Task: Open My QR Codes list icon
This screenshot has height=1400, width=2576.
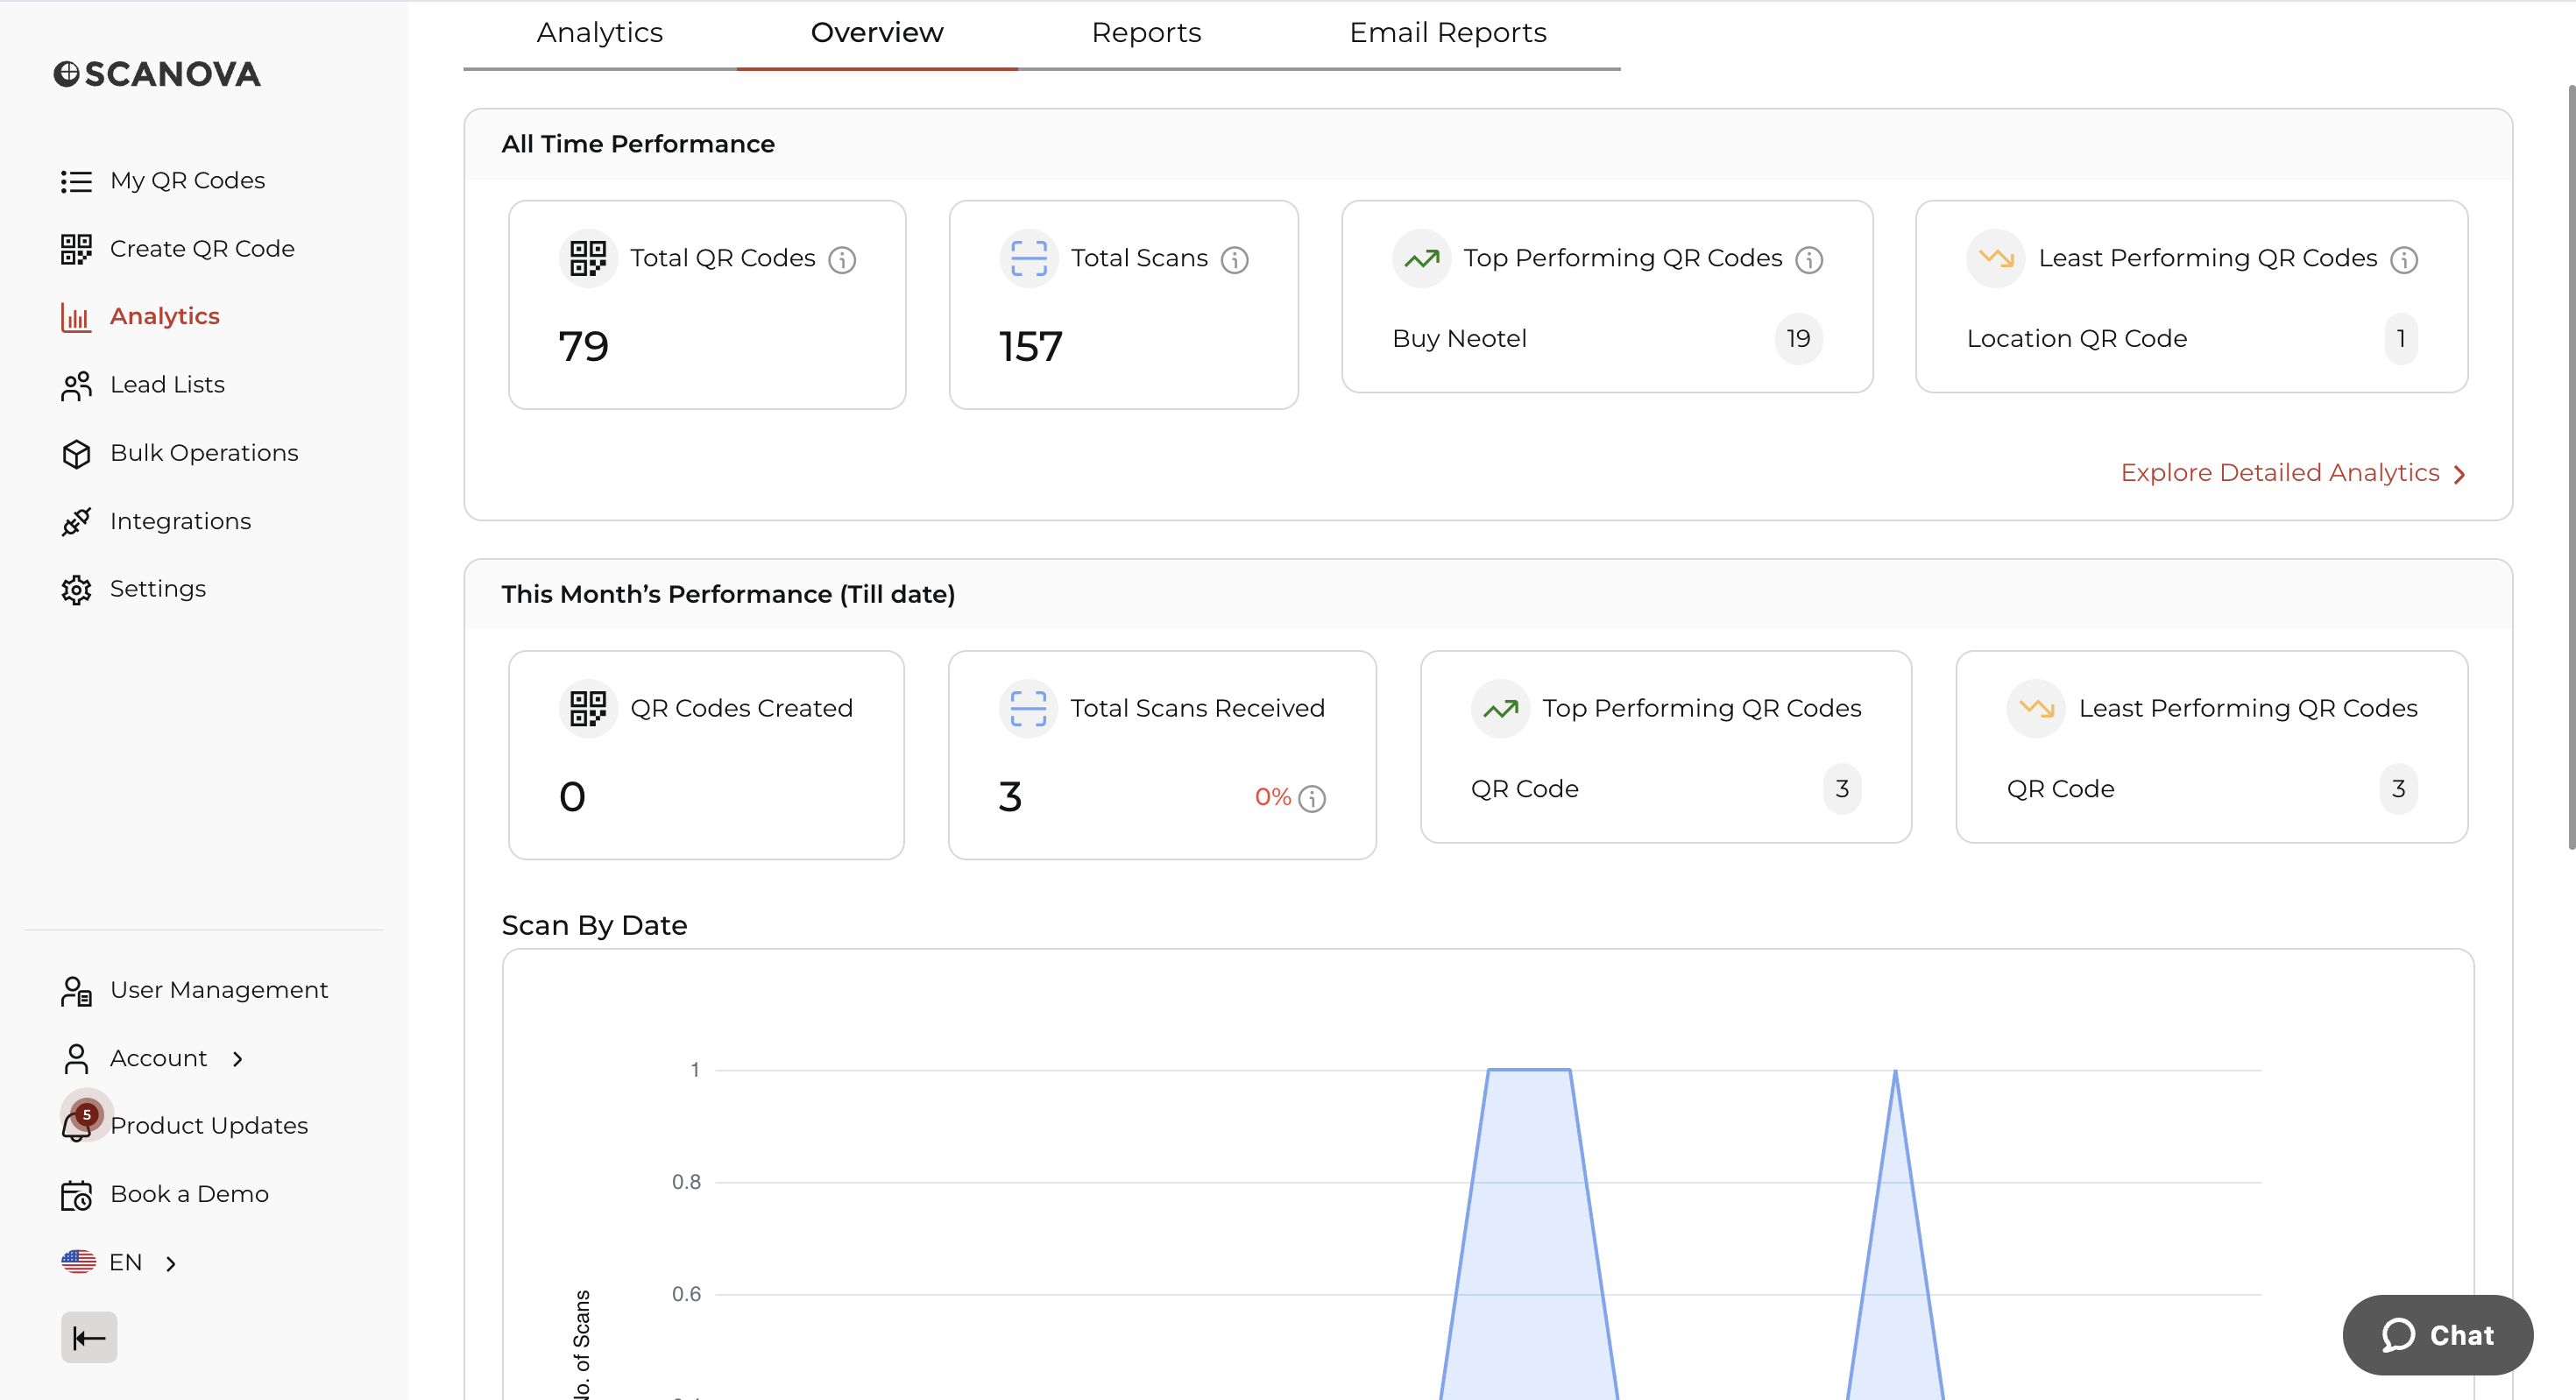Action: pyautogui.click(x=76, y=181)
